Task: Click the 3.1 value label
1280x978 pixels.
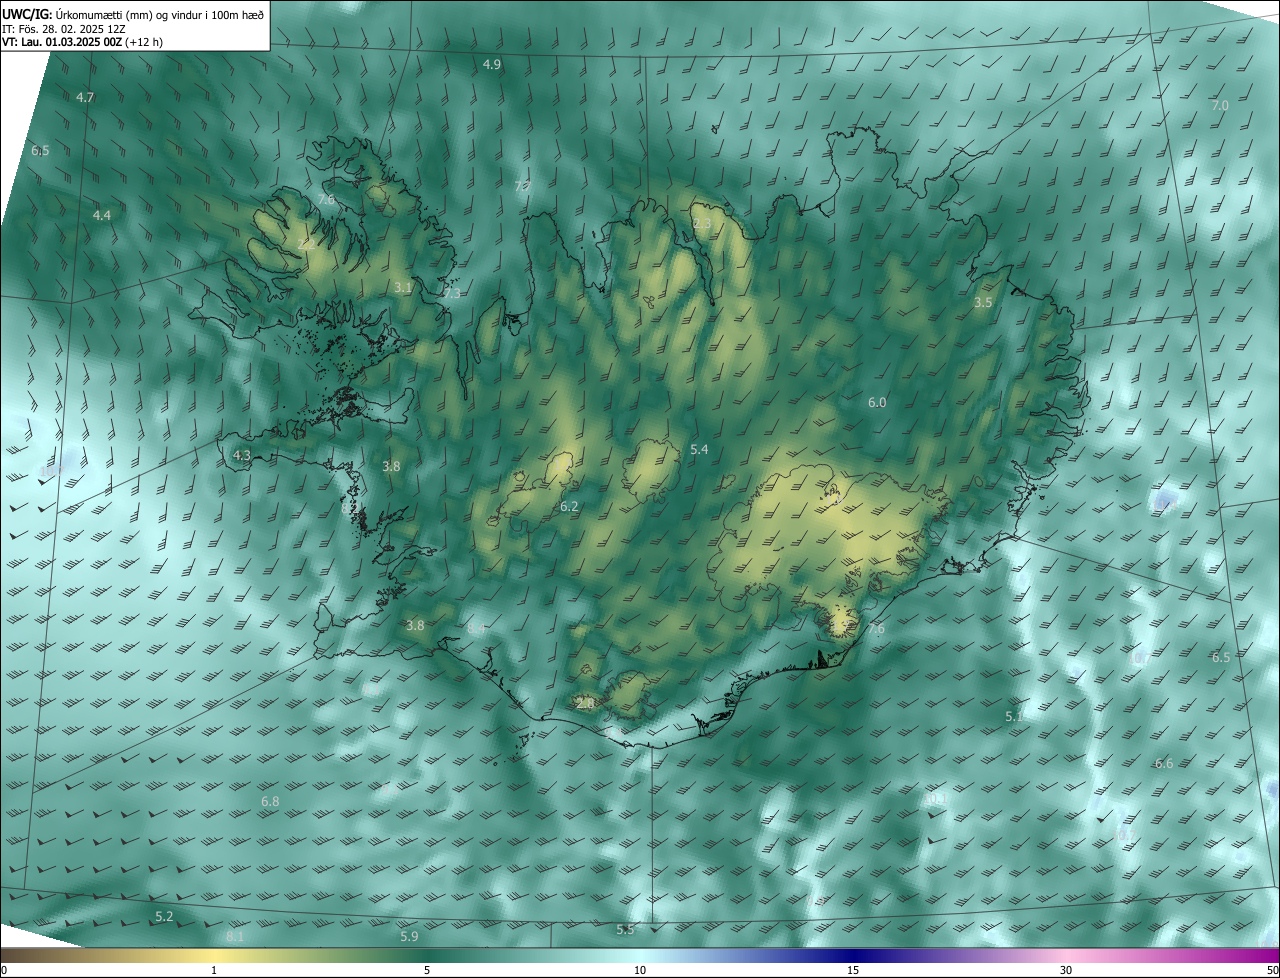Action: click(x=403, y=287)
